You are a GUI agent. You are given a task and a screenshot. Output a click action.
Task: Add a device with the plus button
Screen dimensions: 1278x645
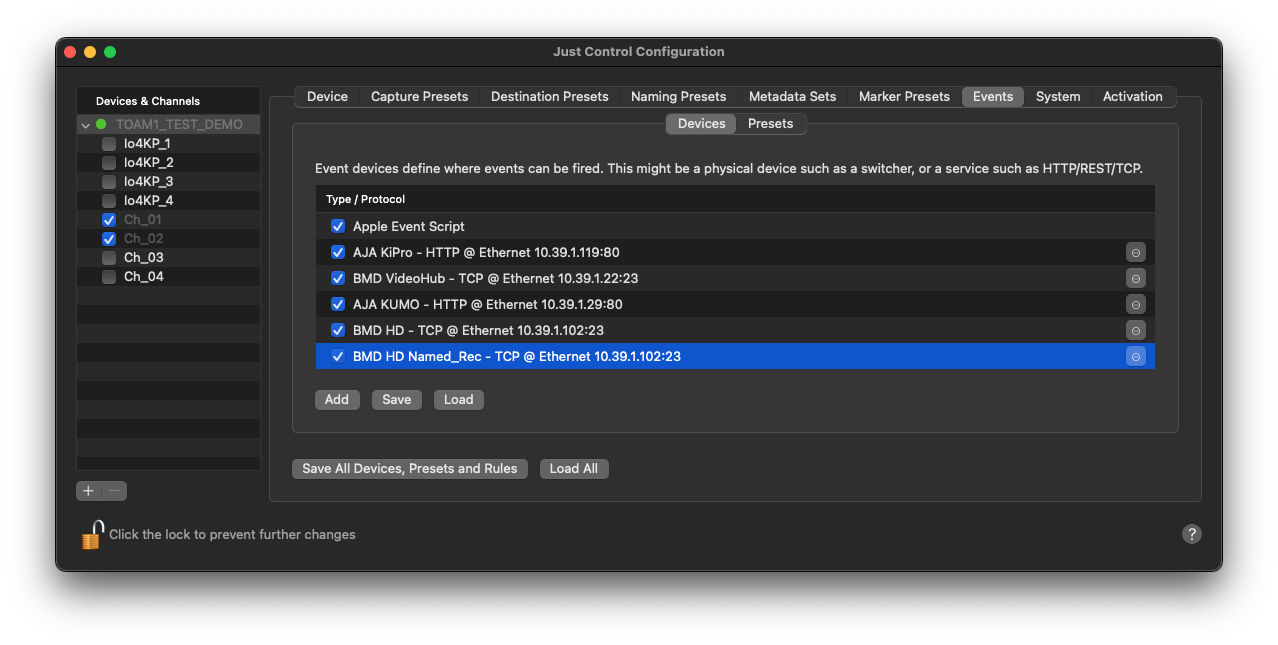pyautogui.click(x=89, y=491)
